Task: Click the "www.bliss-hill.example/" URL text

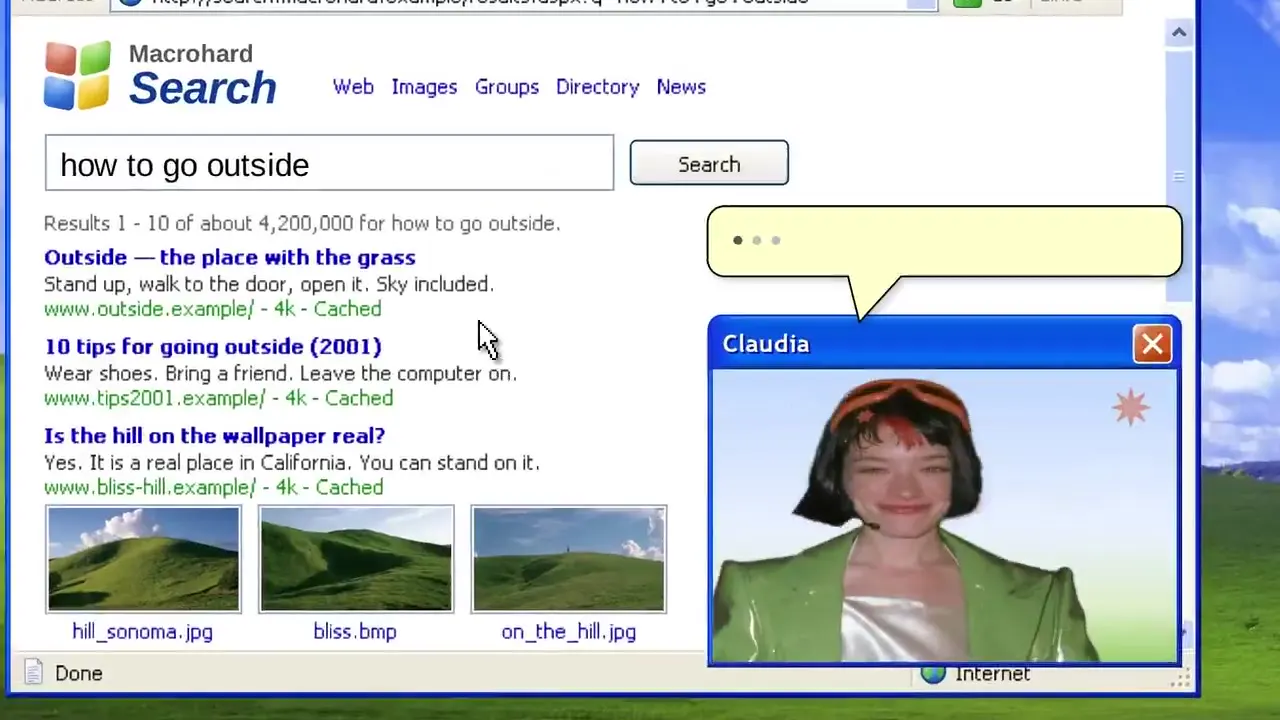Action: click(150, 487)
